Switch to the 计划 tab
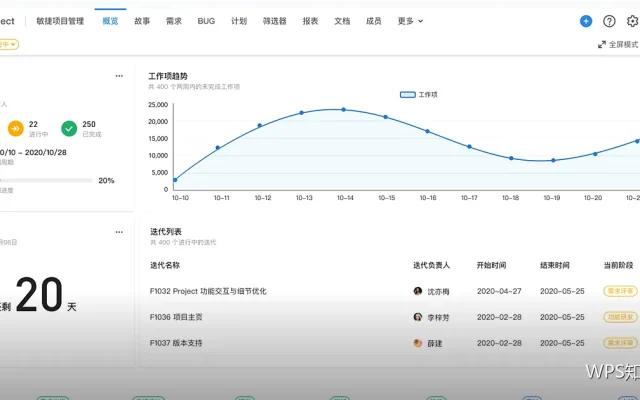This screenshot has height=400, width=640. (239, 21)
